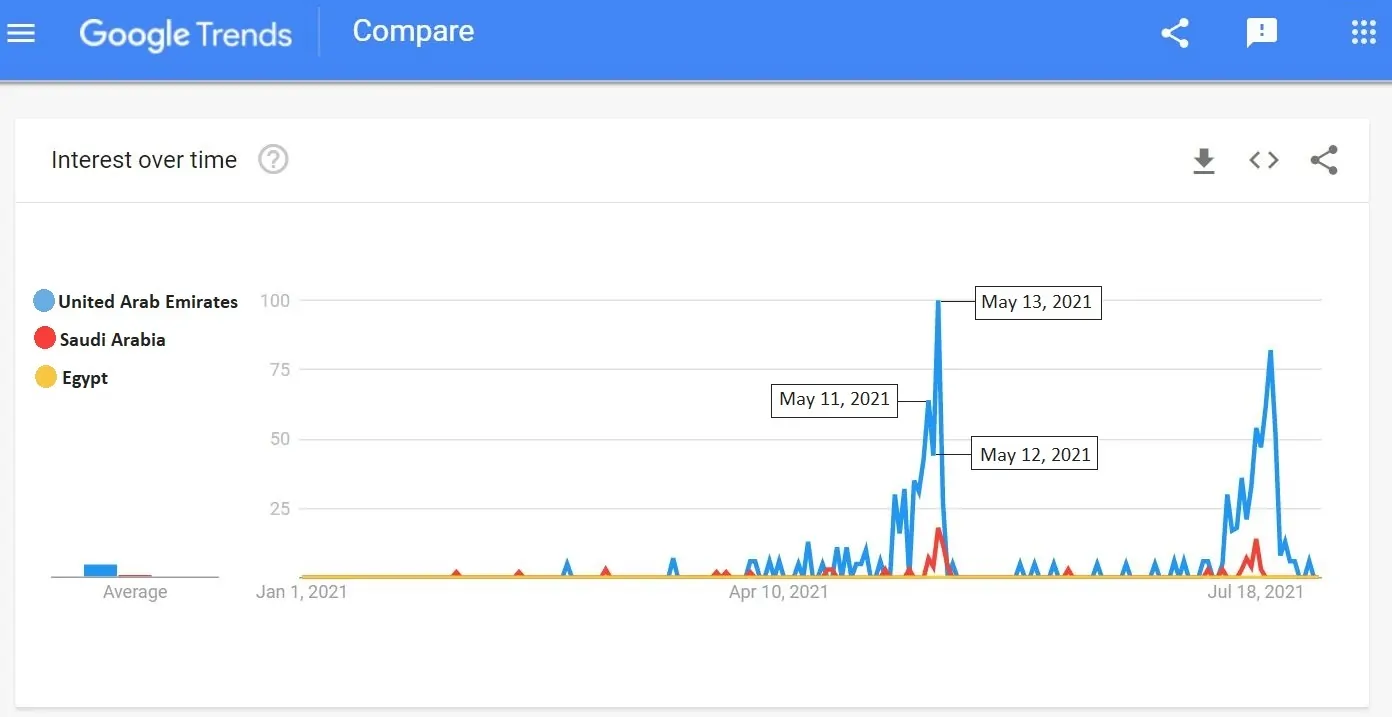Open the navigation menu
Viewport: 1392px width, 717px height.
22,32
